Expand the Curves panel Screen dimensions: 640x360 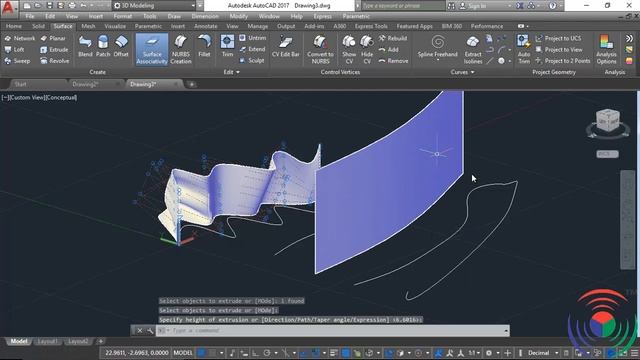tap(462, 72)
